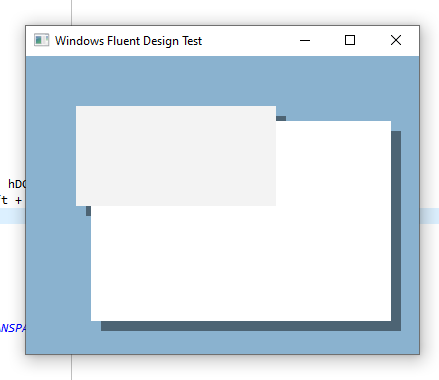Click the blue background below the shadow strip

[222, 342]
